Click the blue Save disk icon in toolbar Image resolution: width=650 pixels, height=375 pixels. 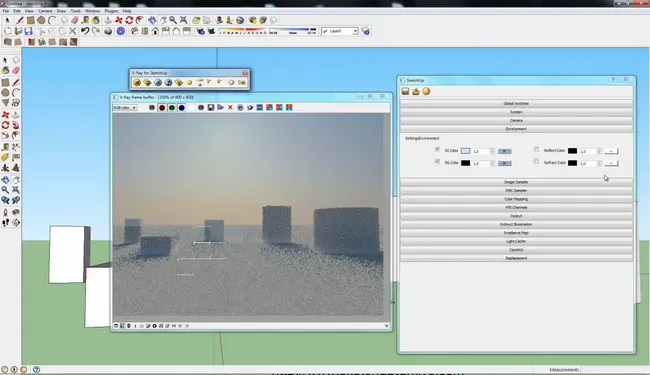pos(29,31)
